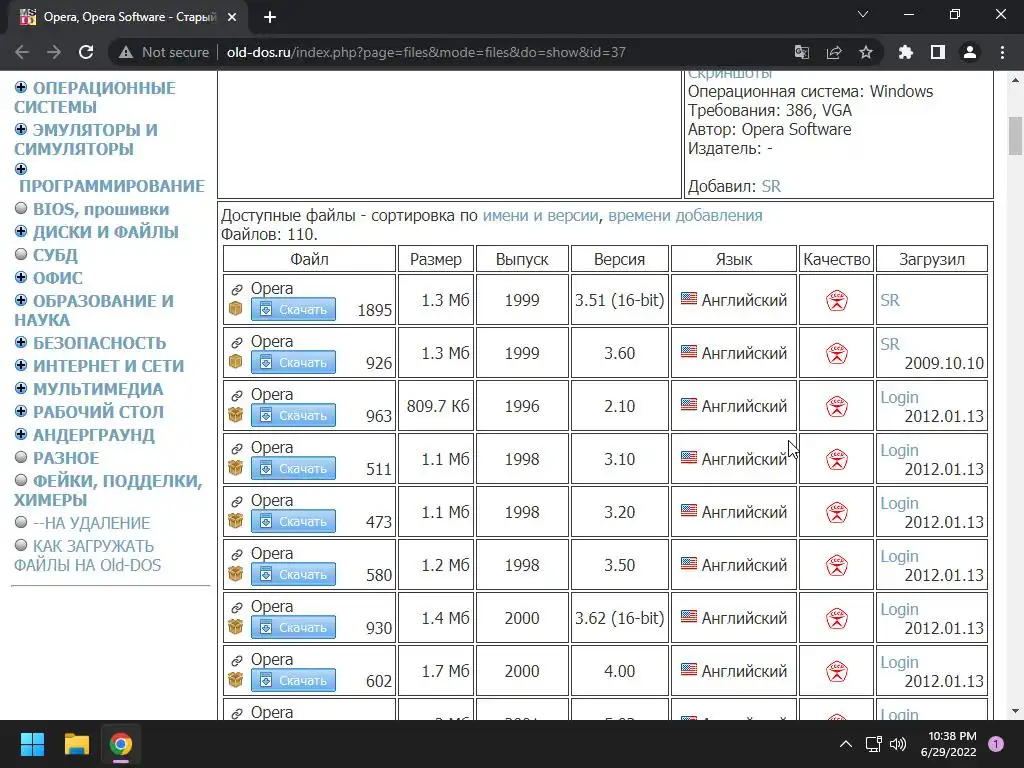Select the Opera, Opera Software browser tab
1024x768 pixels.
(x=127, y=17)
